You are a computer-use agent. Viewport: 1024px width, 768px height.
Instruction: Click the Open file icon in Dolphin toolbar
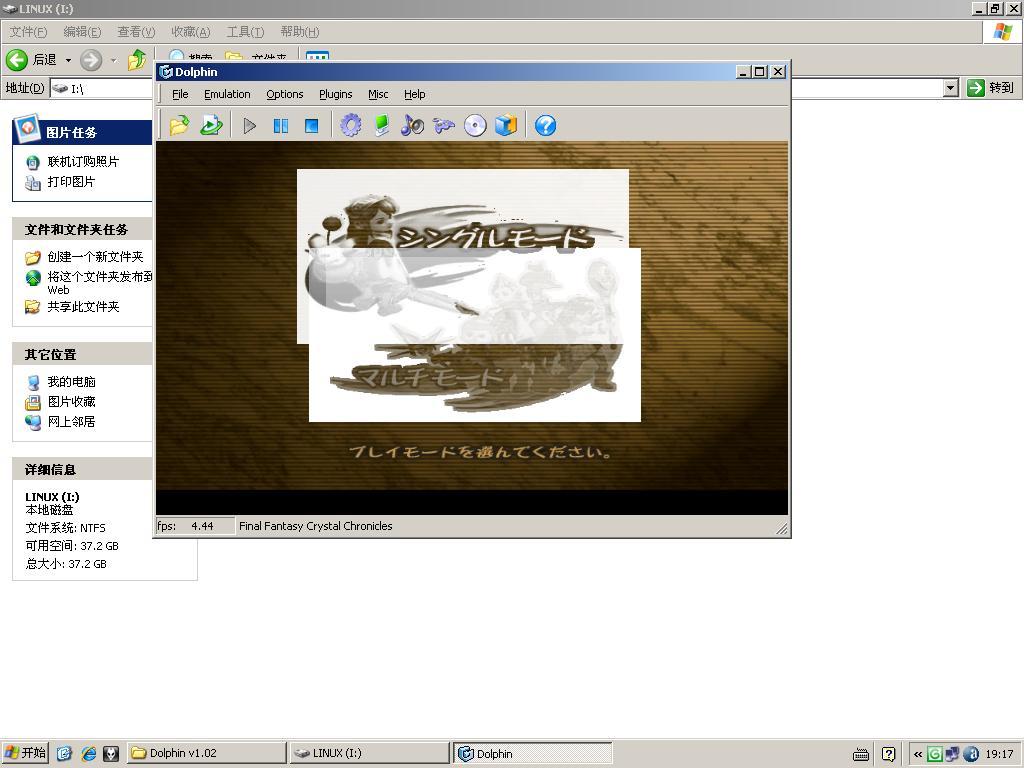point(180,125)
